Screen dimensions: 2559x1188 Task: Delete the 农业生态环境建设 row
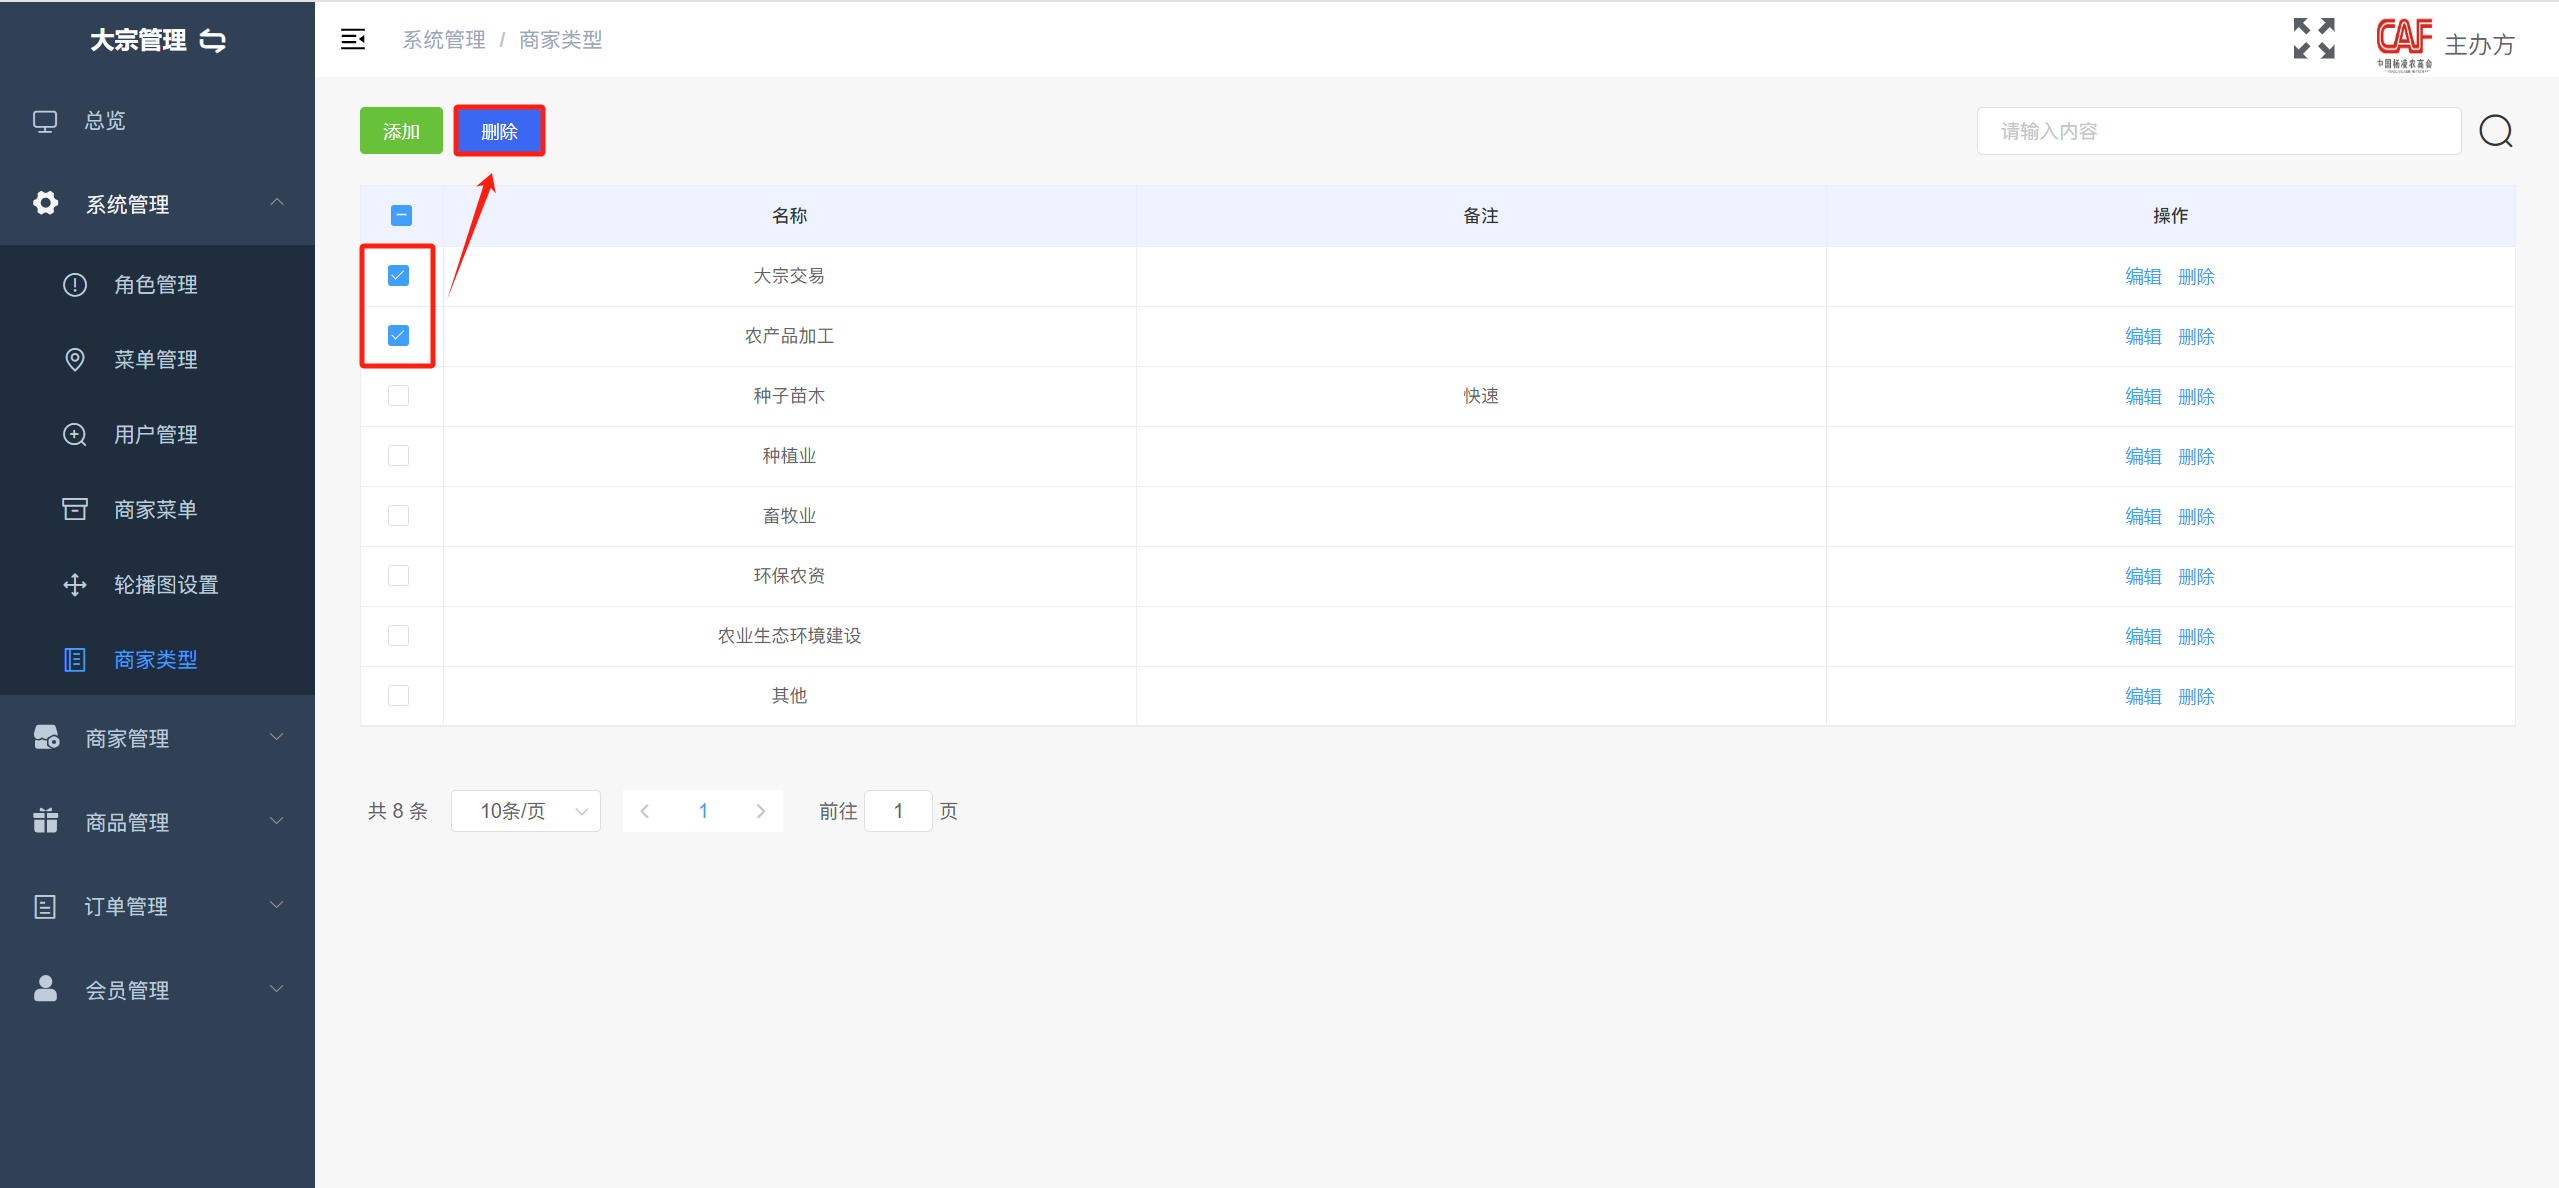pos(2196,637)
